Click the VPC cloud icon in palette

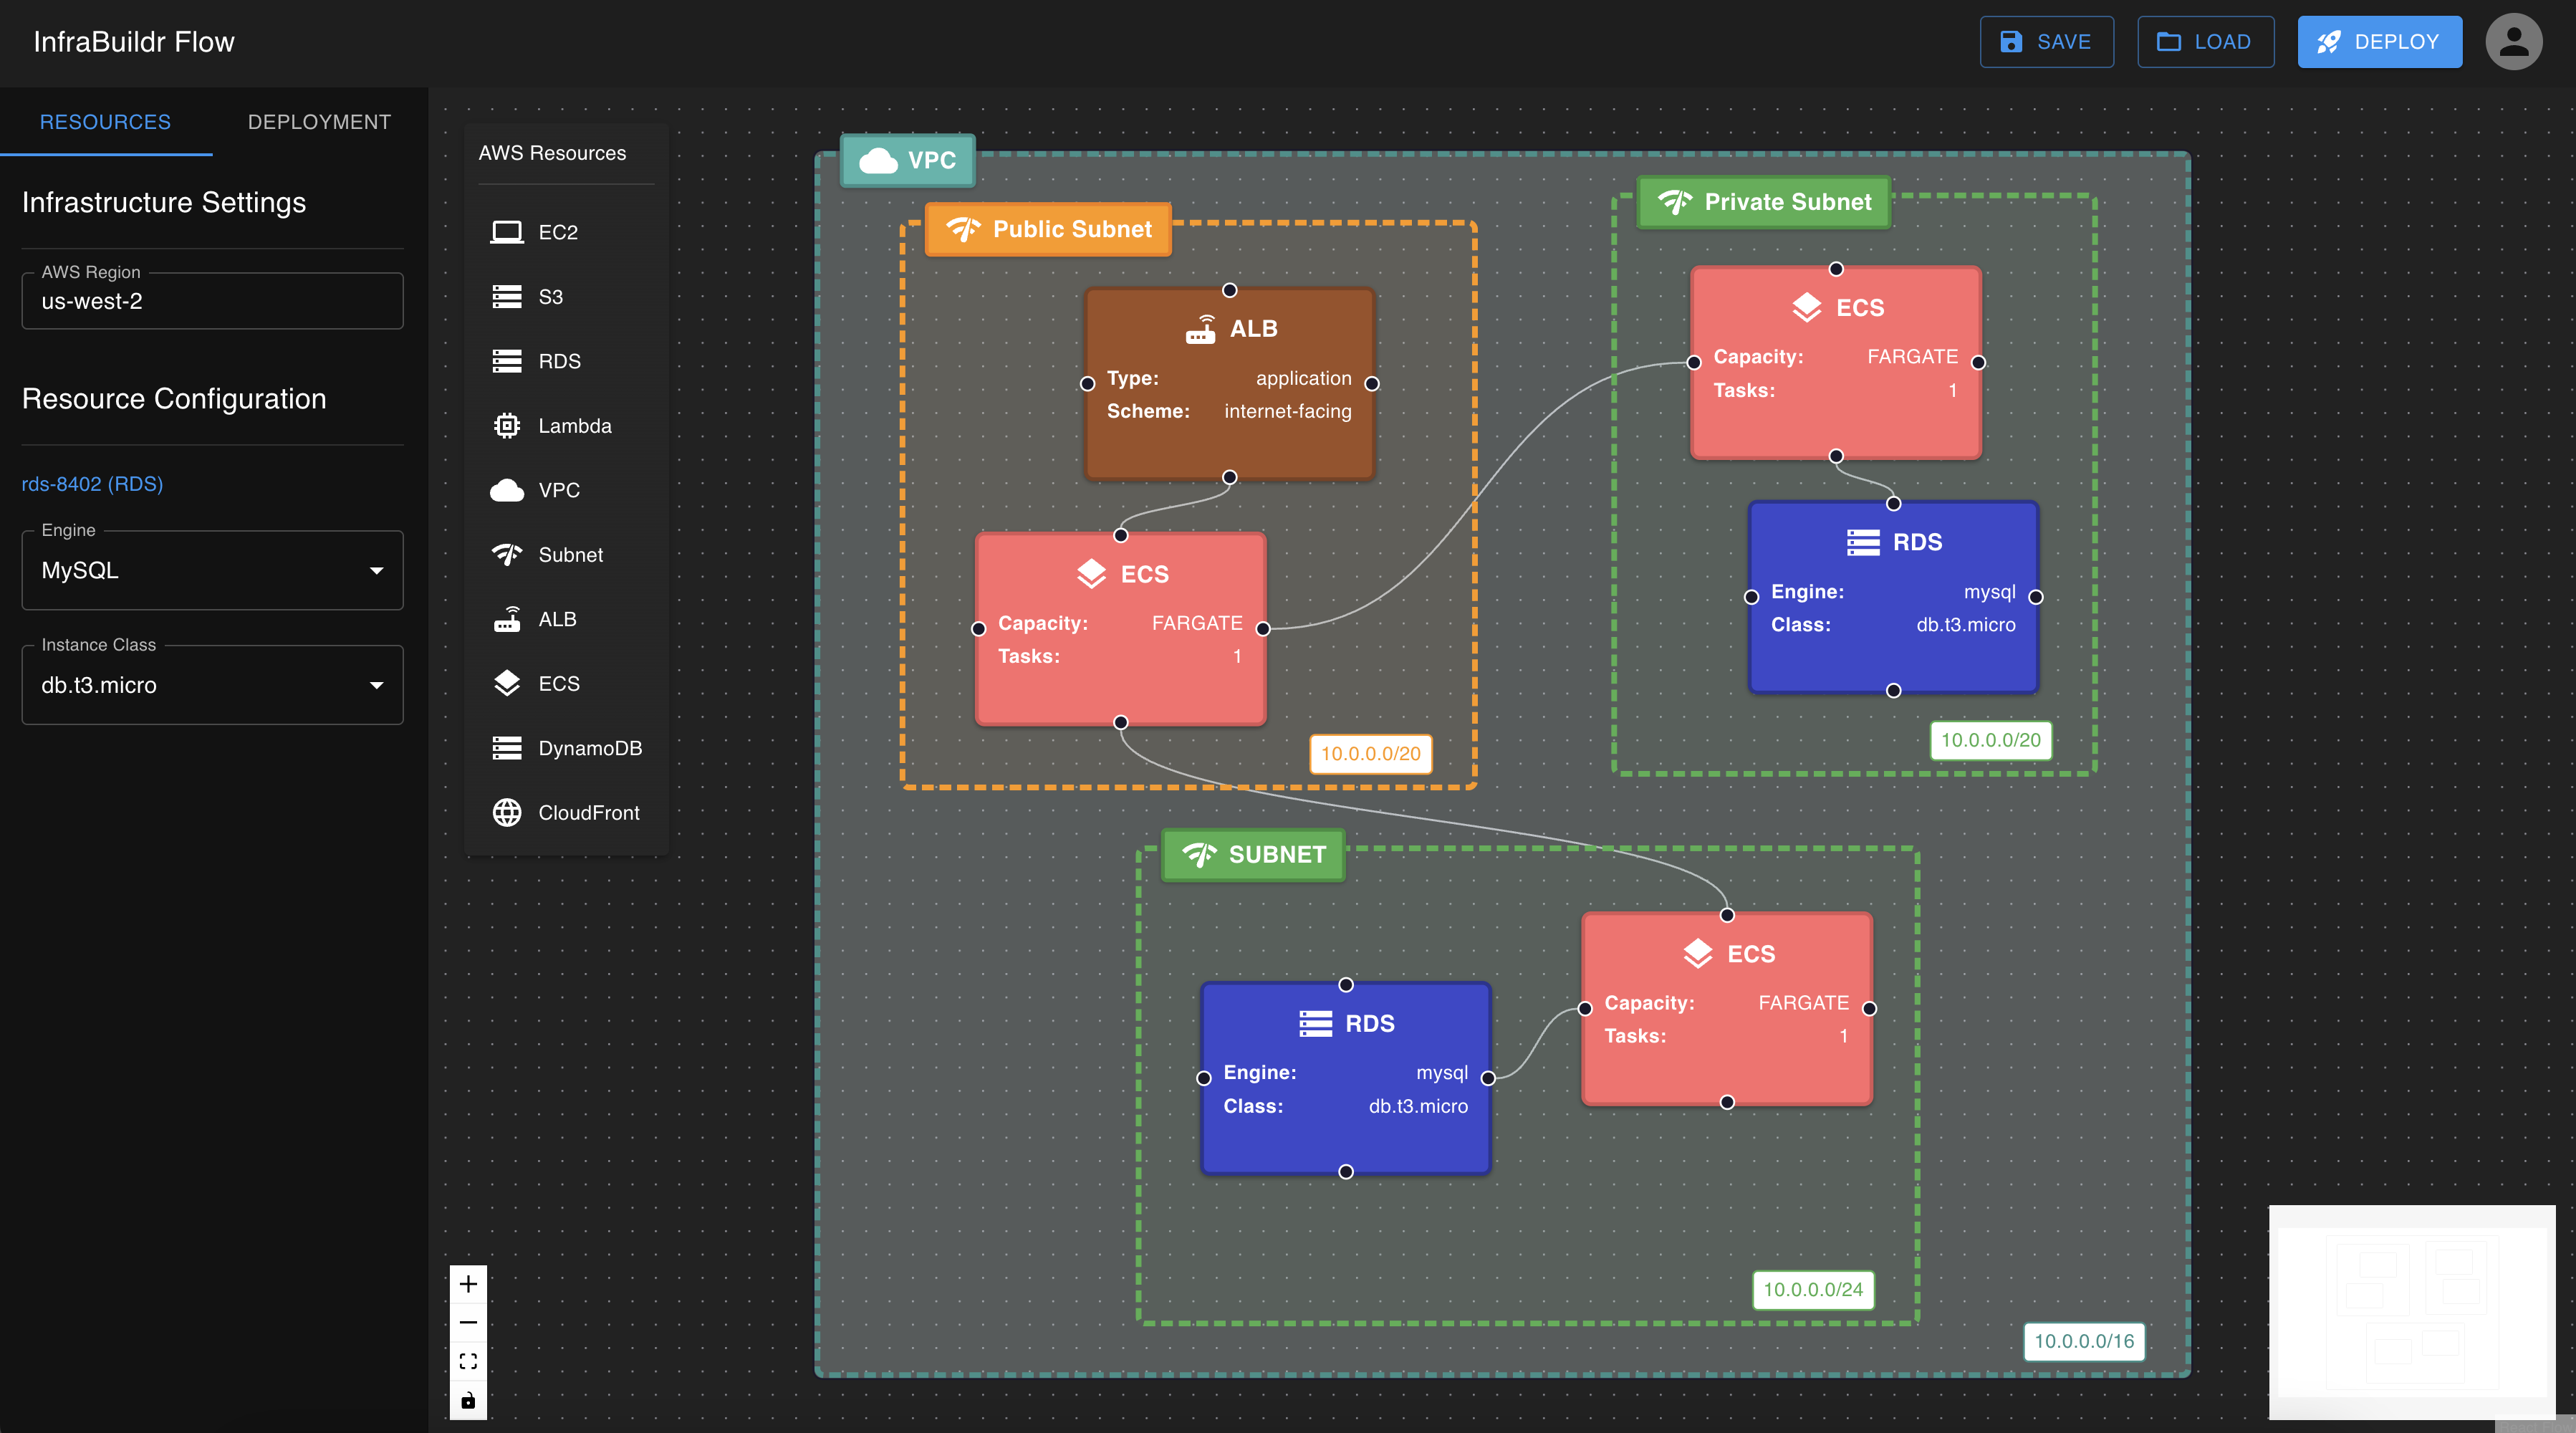(x=507, y=490)
